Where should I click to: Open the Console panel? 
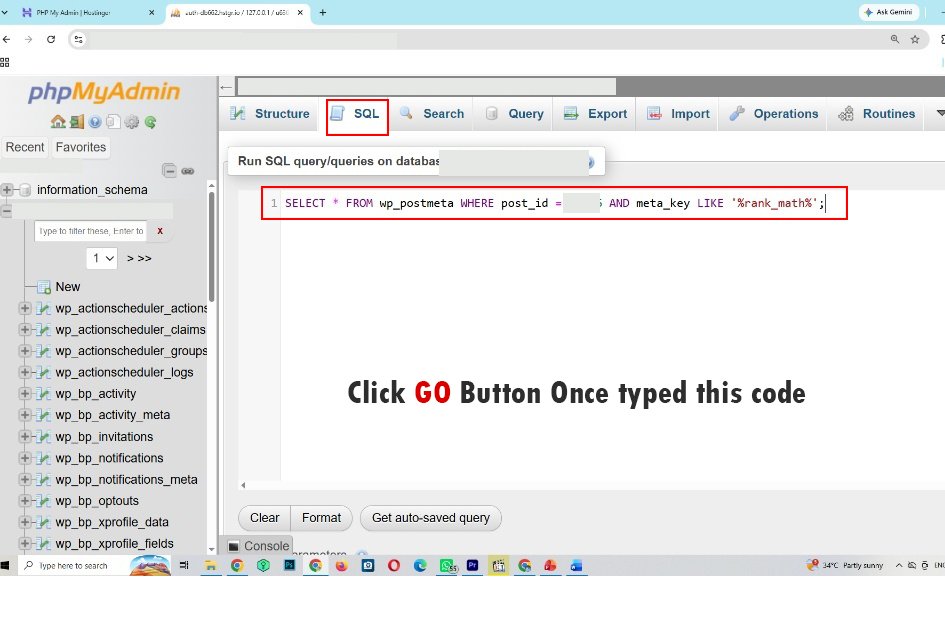click(259, 546)
